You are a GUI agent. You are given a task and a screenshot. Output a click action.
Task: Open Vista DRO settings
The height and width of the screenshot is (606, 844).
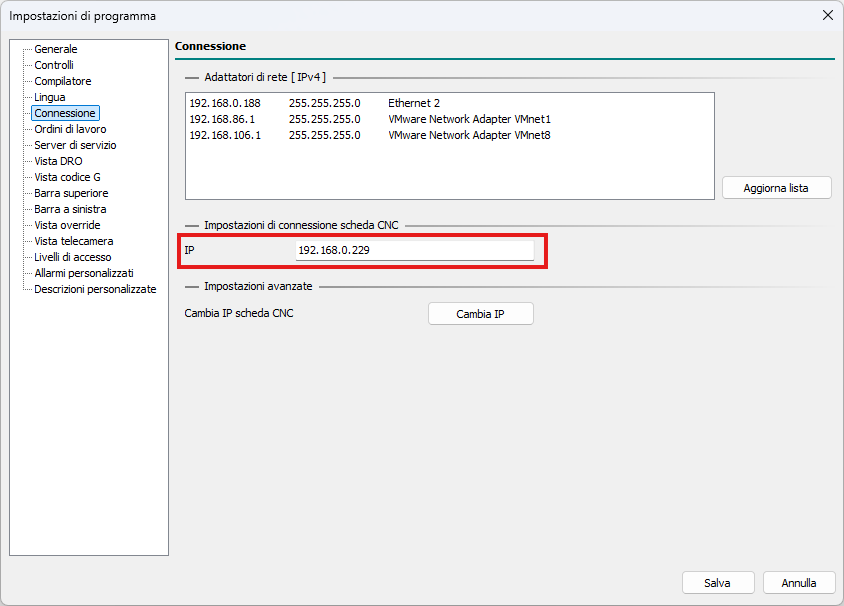(x=58, y=161)
